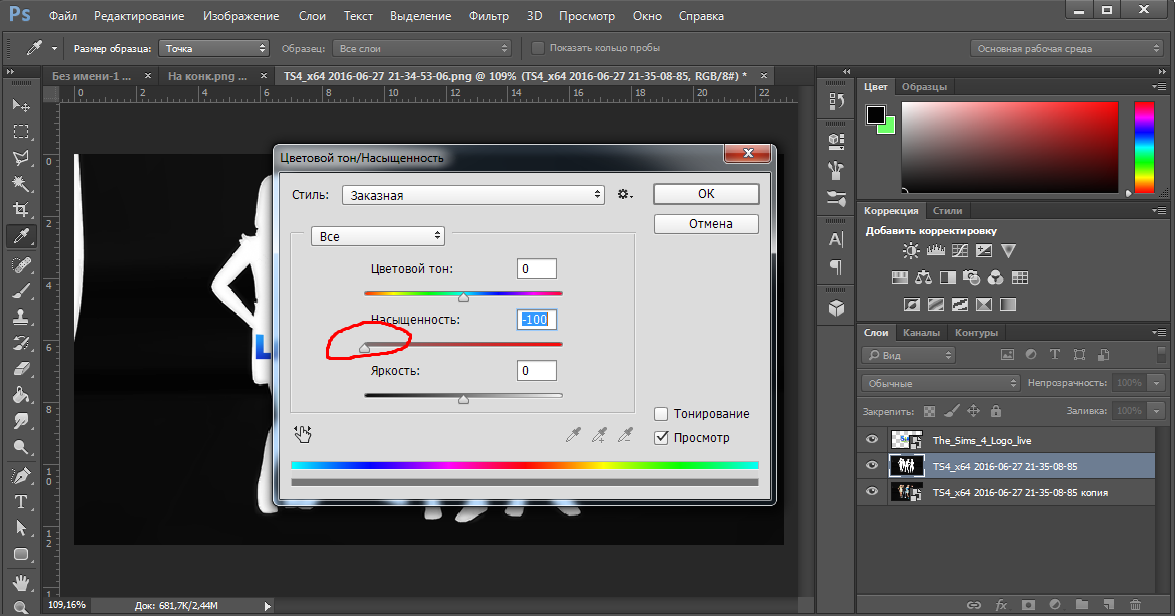This screenshot has width=1175, height=616.
Task: Click the Насыщенность value field
Action: click(537, 320)
